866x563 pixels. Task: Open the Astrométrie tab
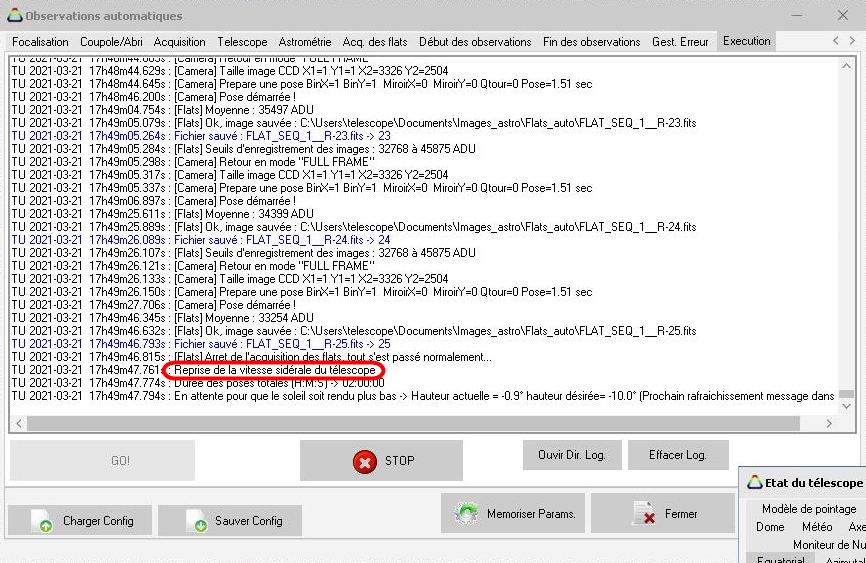305,42
